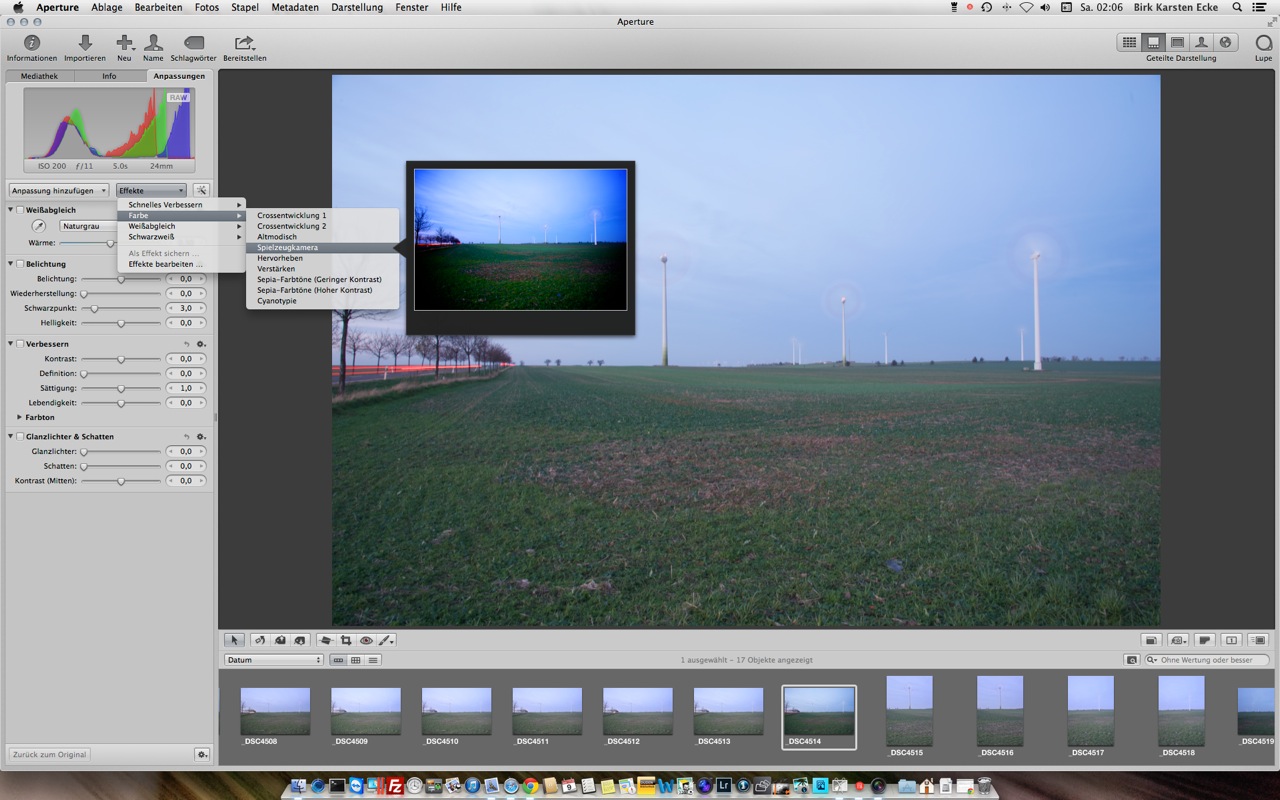The image size is (1280, 800).
Task: Open gear menu beside Zurück zum Original
Action: tap(202, 754)
